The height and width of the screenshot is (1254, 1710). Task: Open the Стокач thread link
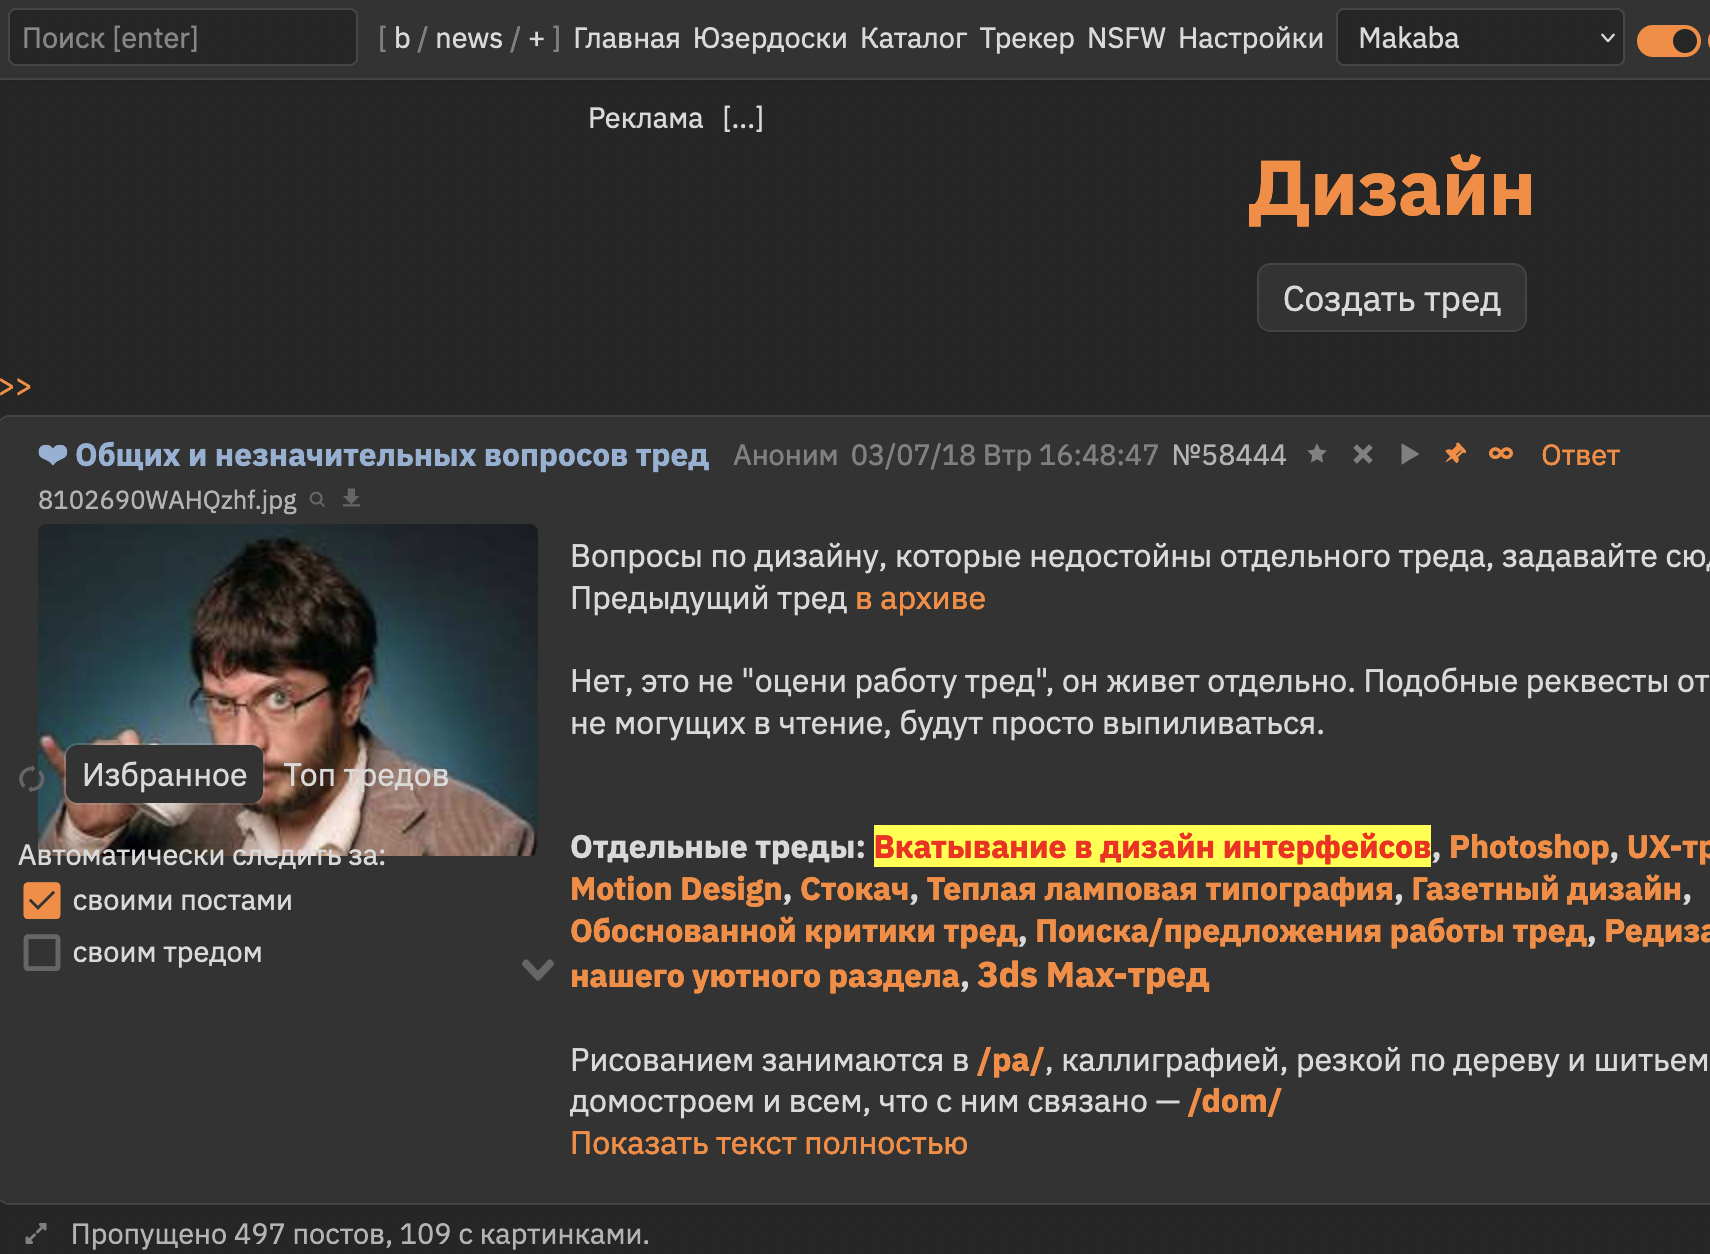[x=855, y=889]
